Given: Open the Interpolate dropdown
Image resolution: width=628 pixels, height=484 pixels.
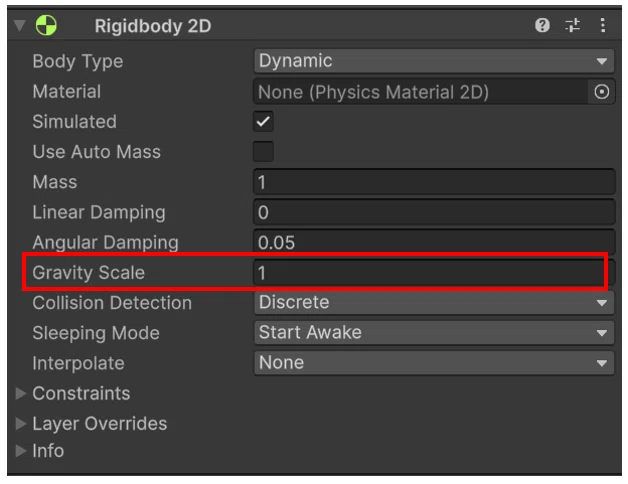Looking at the screenshot, I should coord(434,363).
